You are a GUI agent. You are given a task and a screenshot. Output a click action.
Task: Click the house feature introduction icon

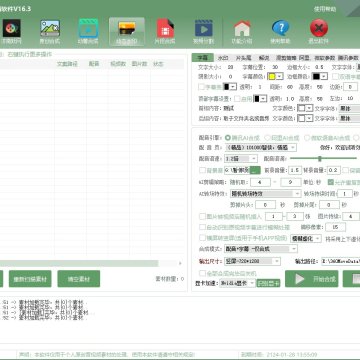coord(242,28)
